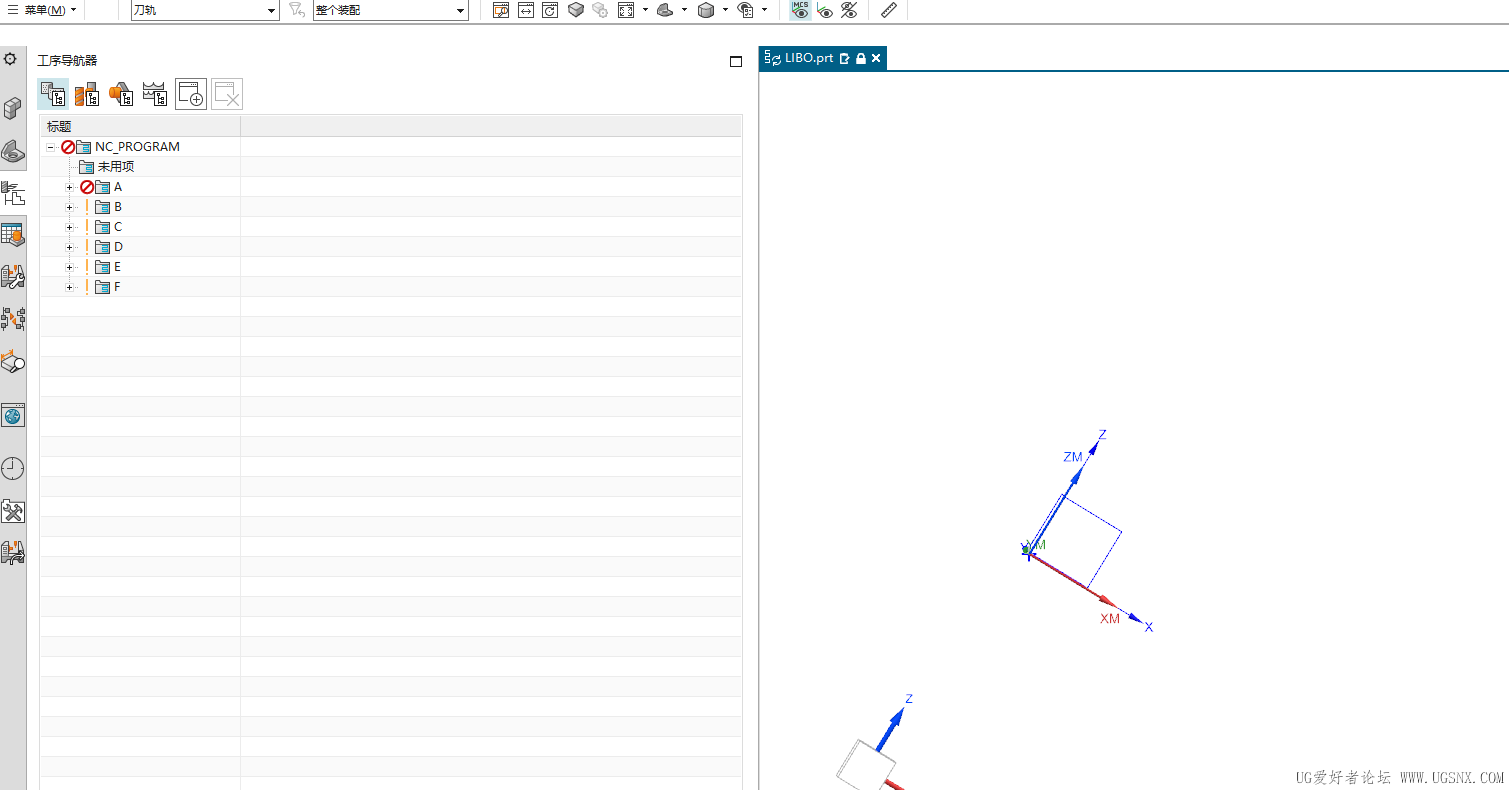
Task: Select the 未用项 unused items folder
Action: click(x=116, y=167)
